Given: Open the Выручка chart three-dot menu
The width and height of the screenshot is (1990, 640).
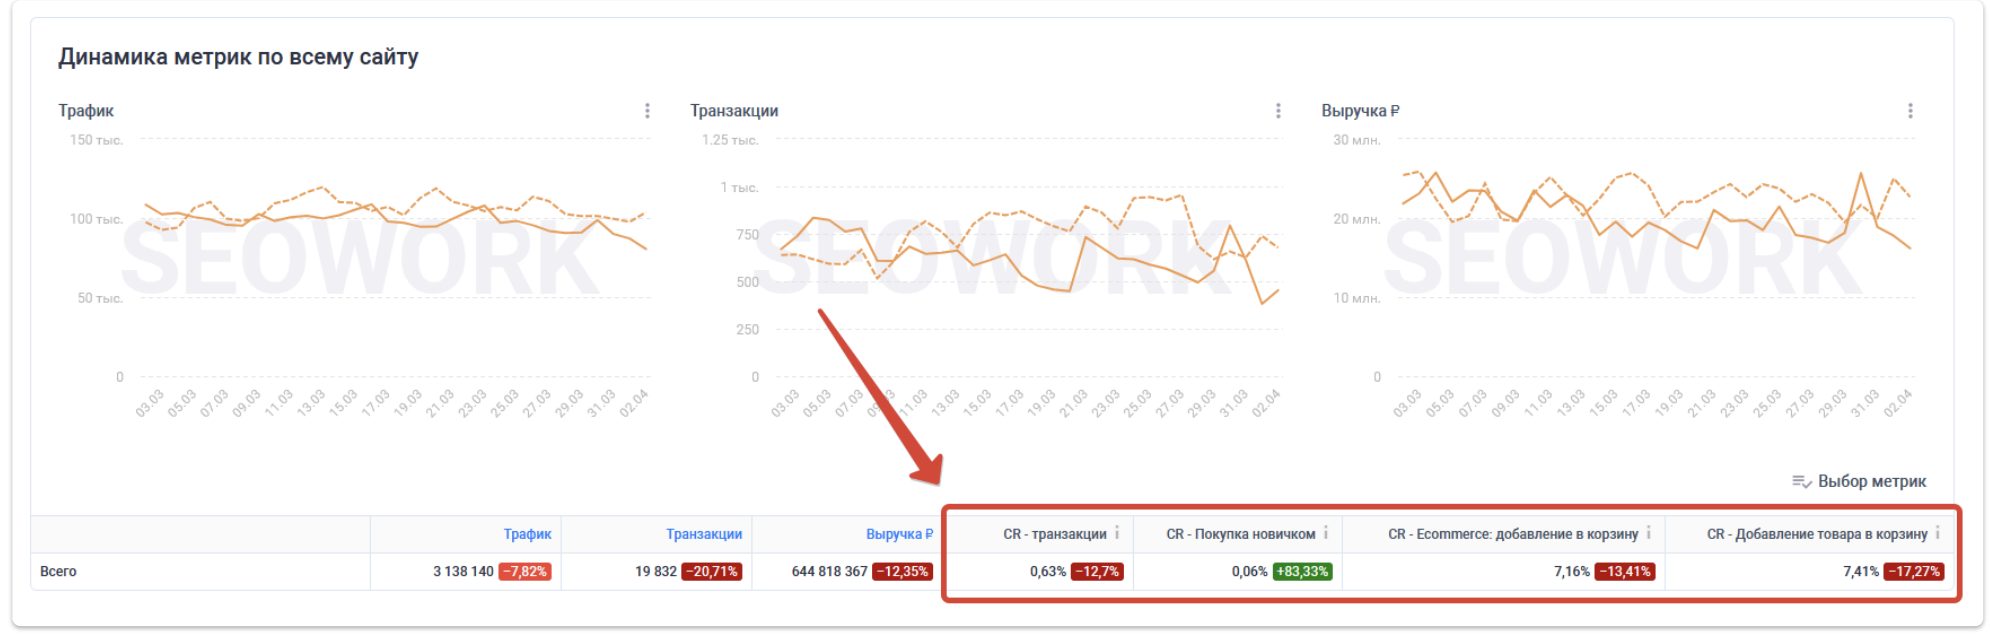Looking at the screenshot, I should 1910,111.
